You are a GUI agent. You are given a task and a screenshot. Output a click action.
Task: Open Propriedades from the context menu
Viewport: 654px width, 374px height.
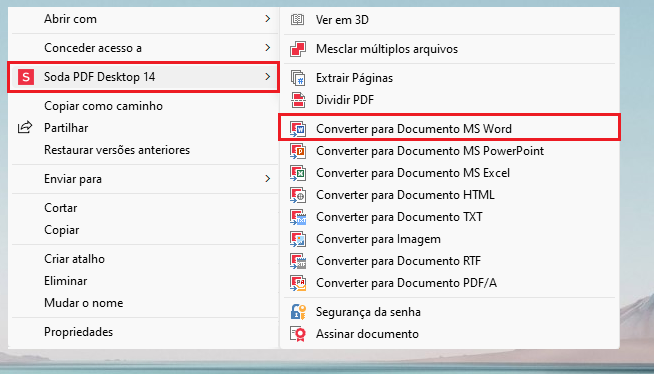point(144,332)
